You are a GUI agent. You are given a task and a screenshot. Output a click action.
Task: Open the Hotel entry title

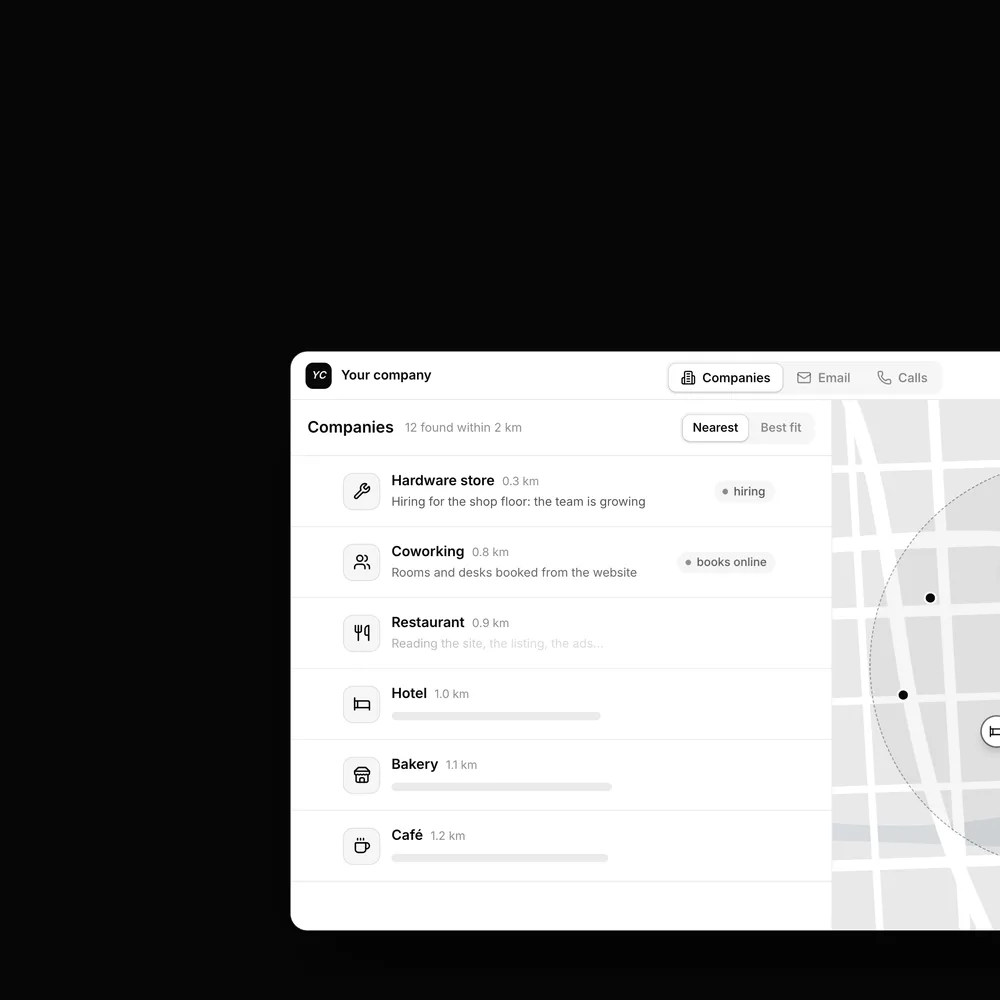point(409,693)
